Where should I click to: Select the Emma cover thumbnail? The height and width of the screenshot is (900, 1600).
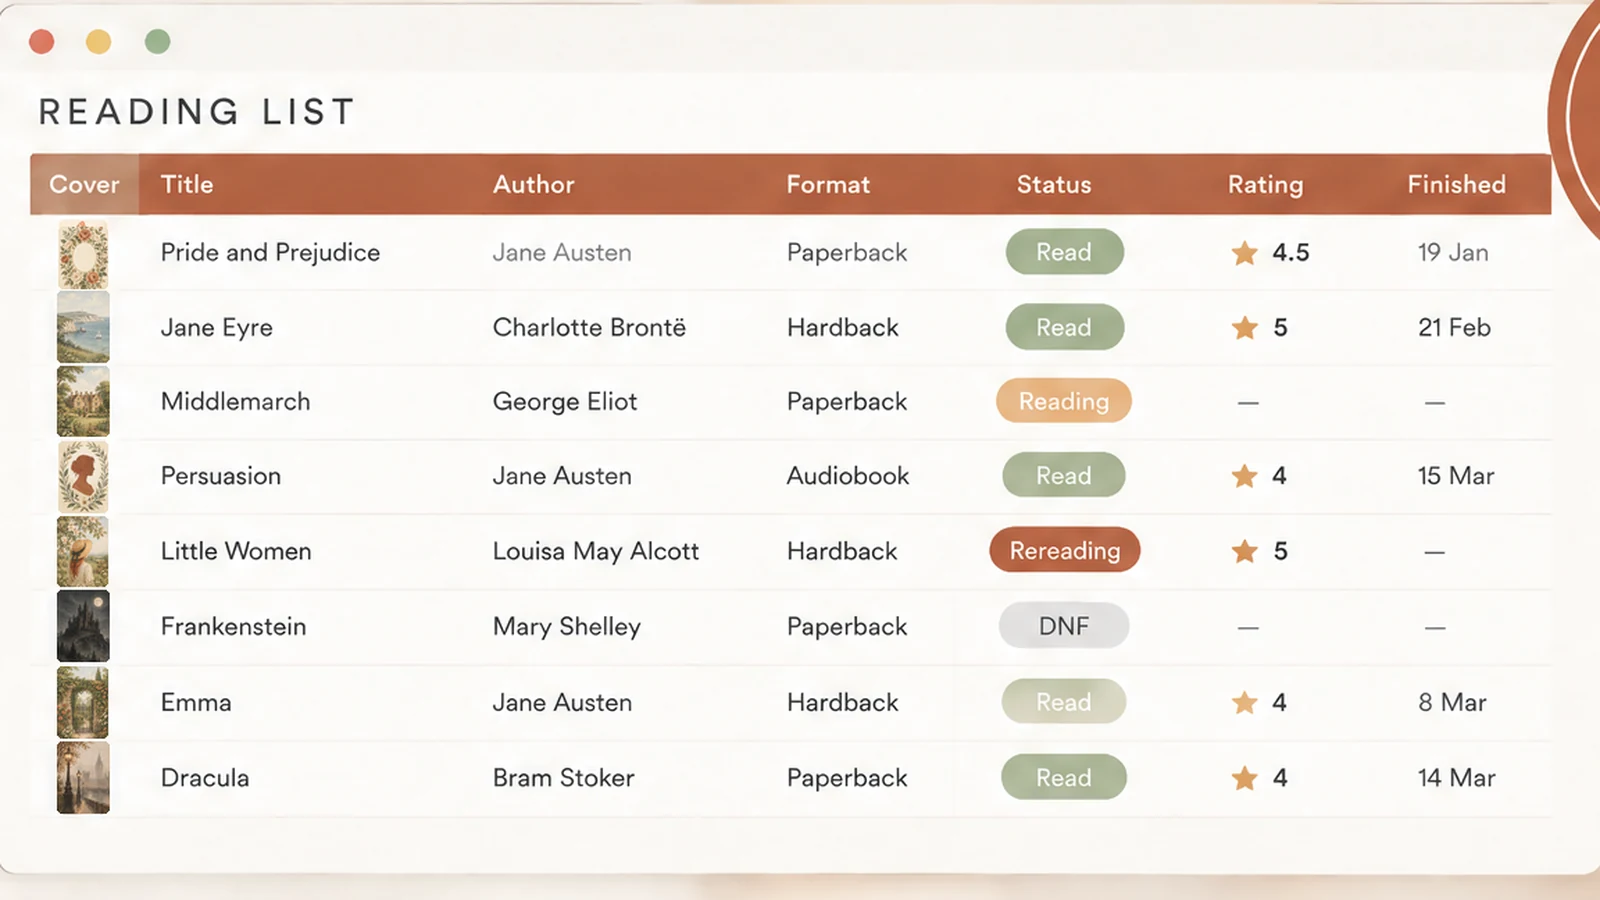(x=83, y=702)
